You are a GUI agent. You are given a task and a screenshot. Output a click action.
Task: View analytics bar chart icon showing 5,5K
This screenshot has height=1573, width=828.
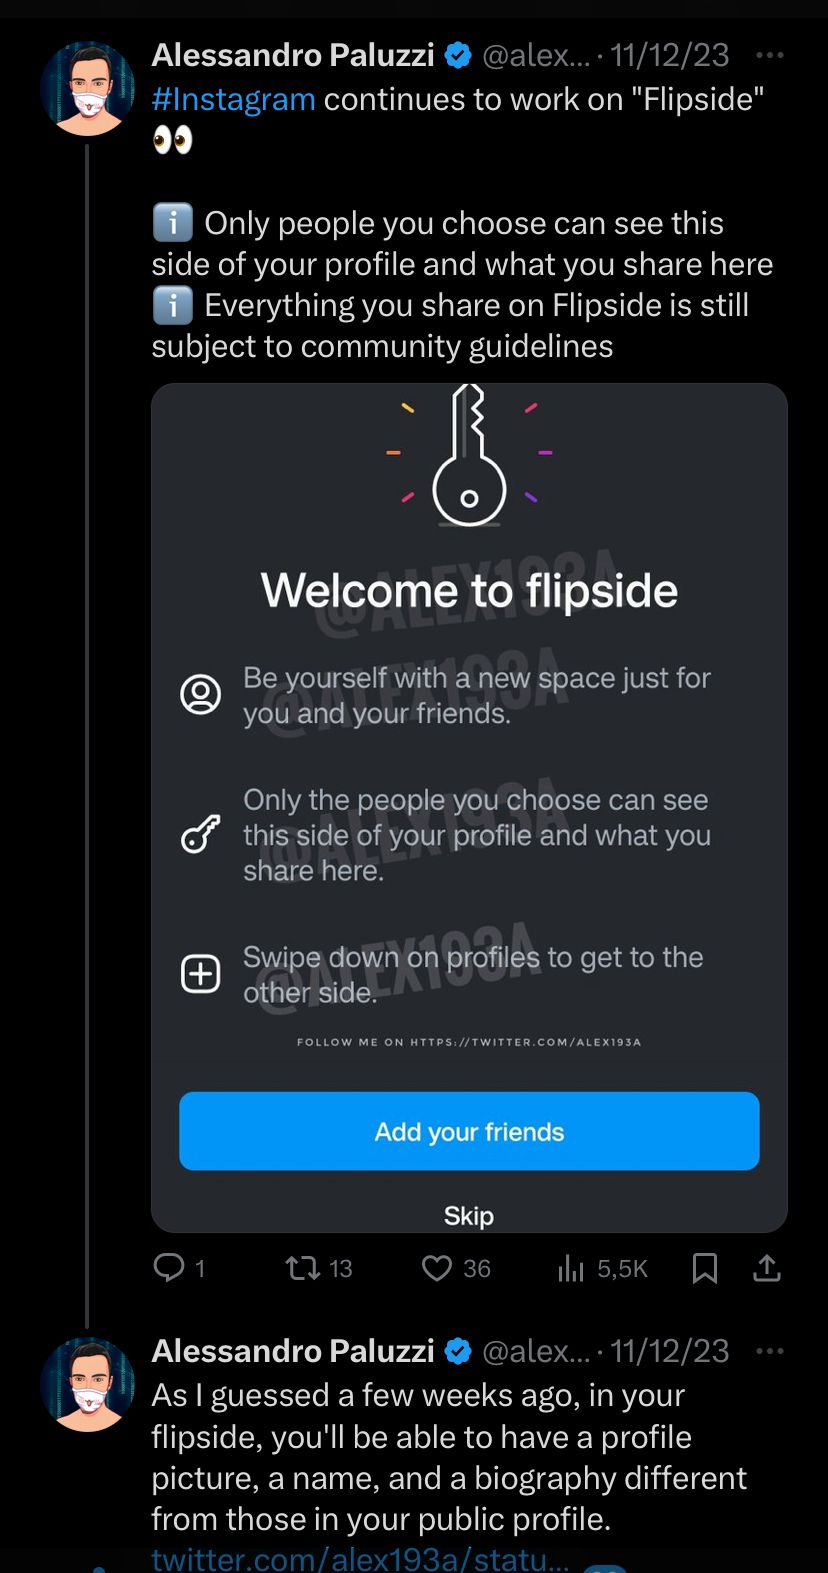pyautogui.click(x=571, y=1268)
